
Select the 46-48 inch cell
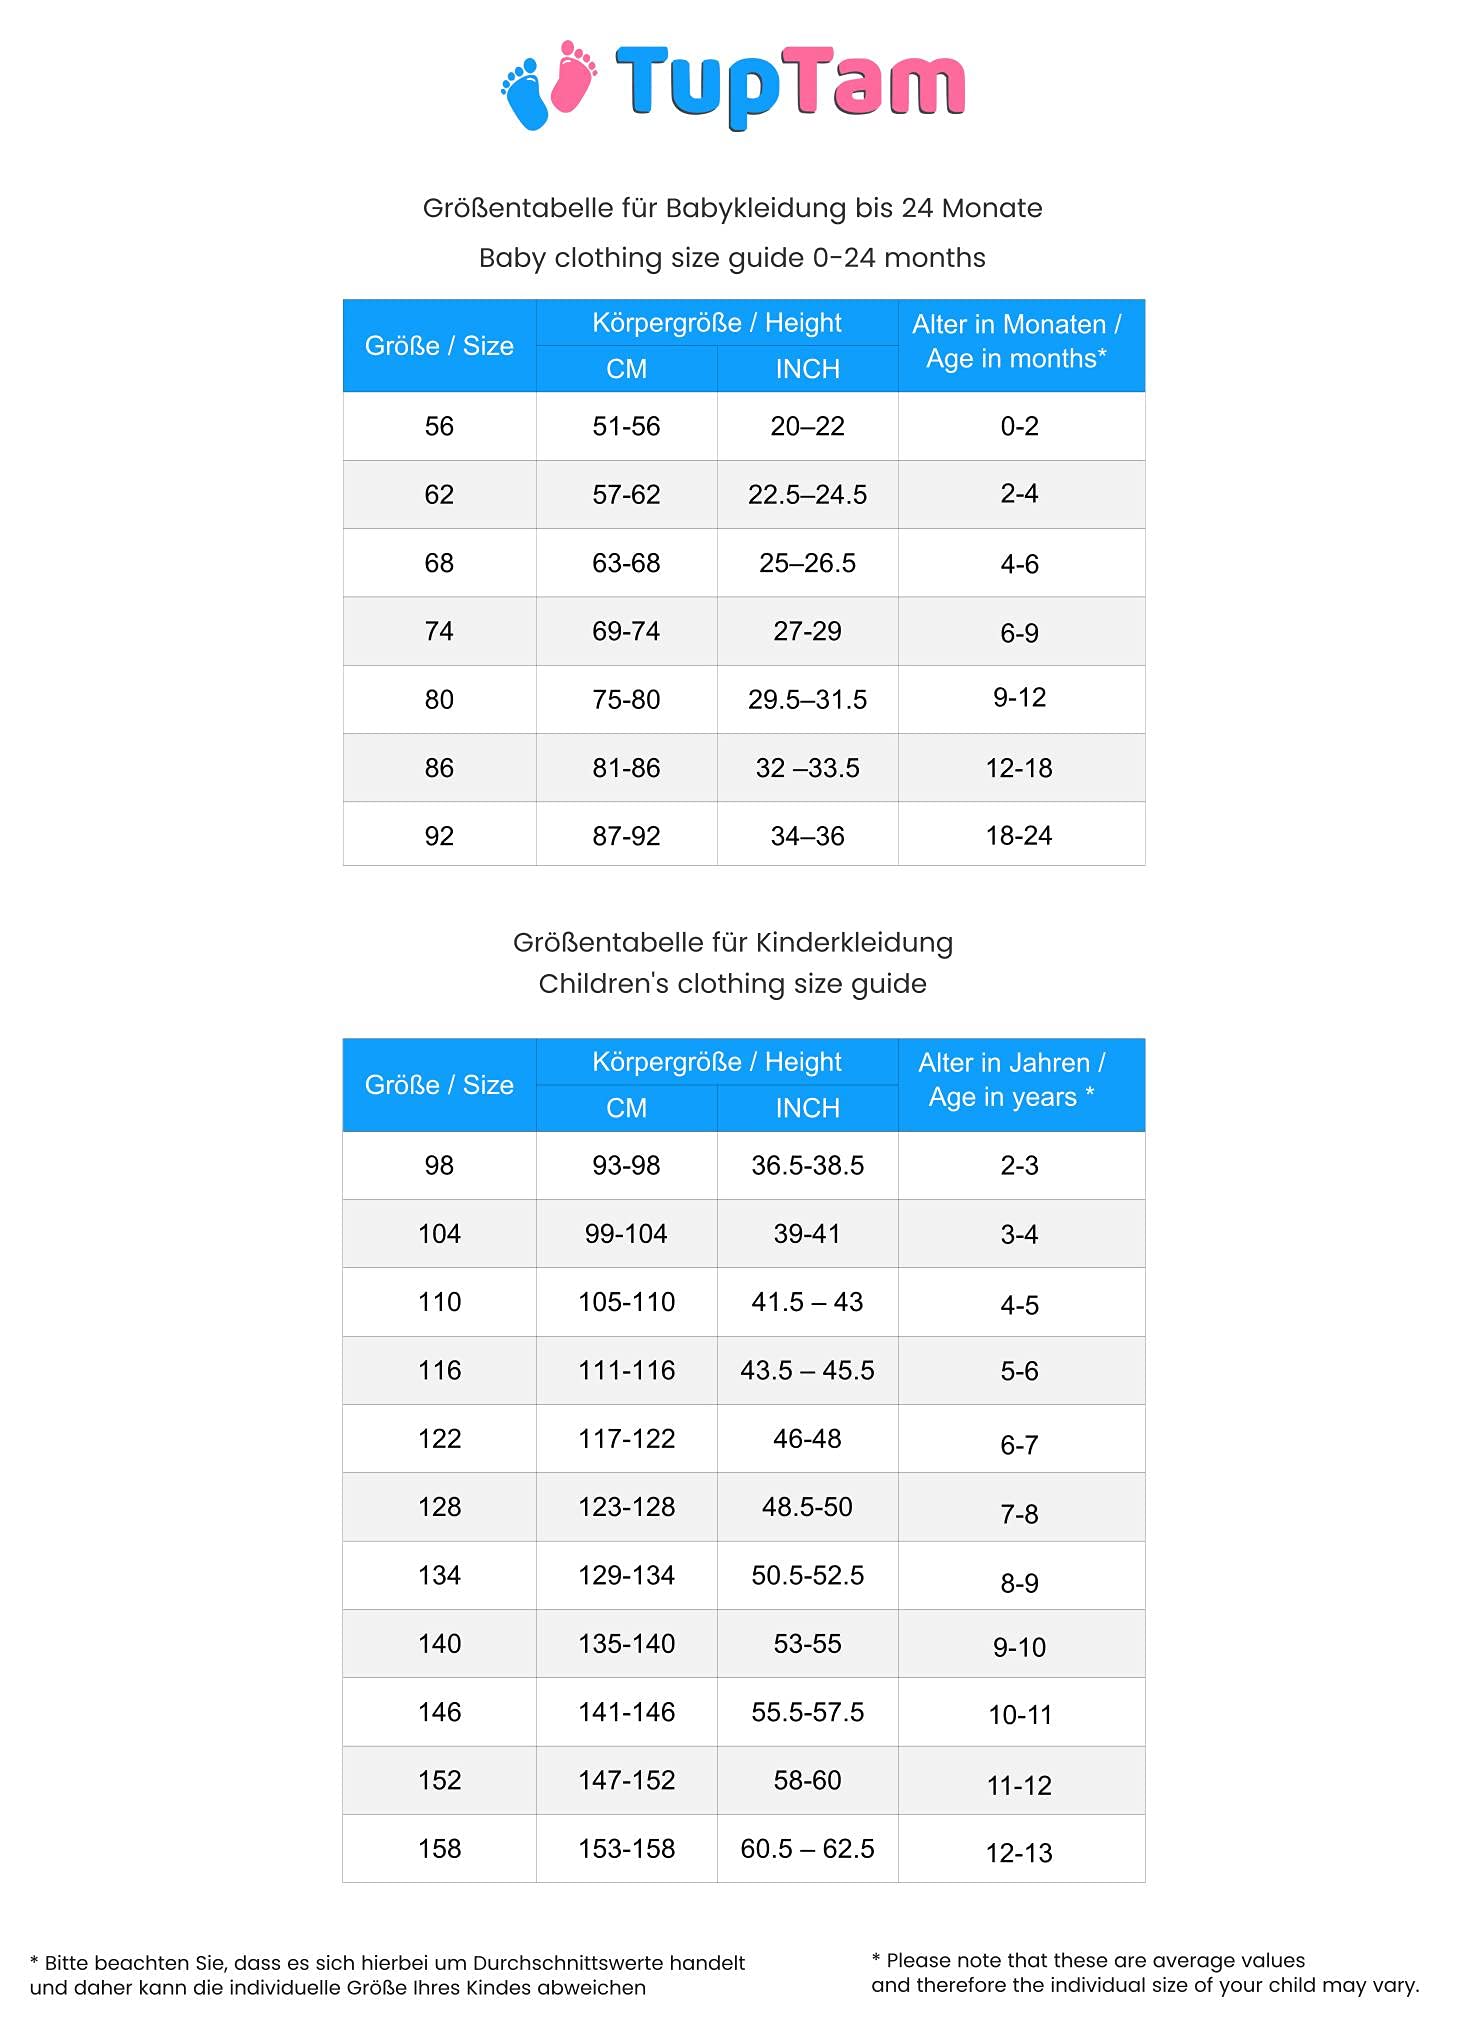coord(807,1439)
